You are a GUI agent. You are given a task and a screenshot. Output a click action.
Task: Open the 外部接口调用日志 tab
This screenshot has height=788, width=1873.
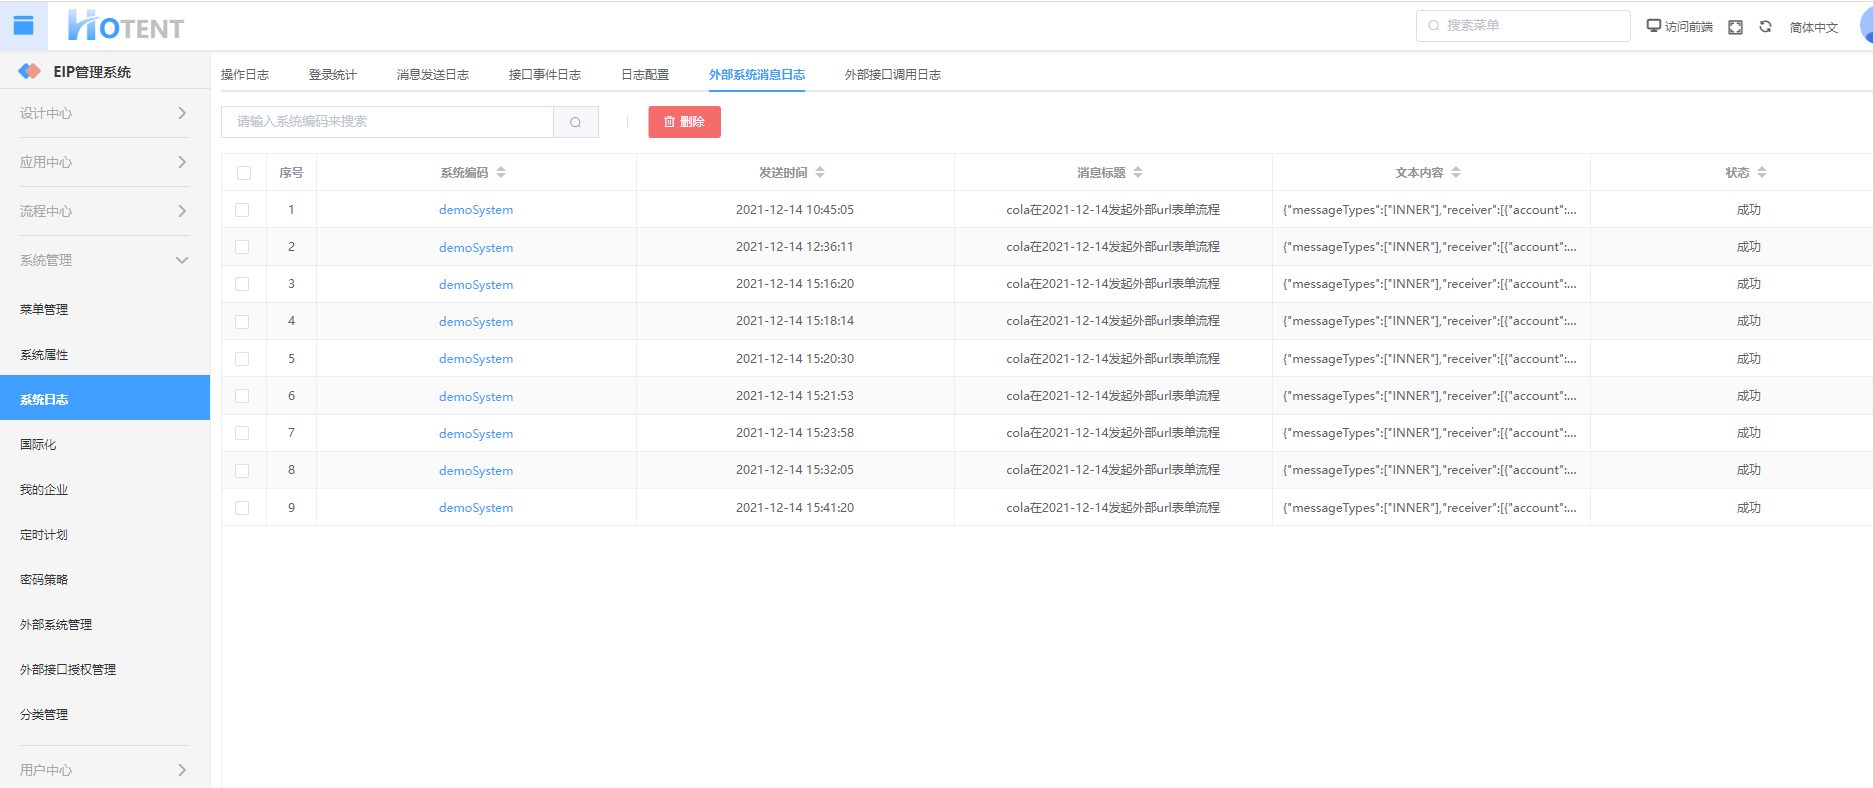click(x=892, y=75)
